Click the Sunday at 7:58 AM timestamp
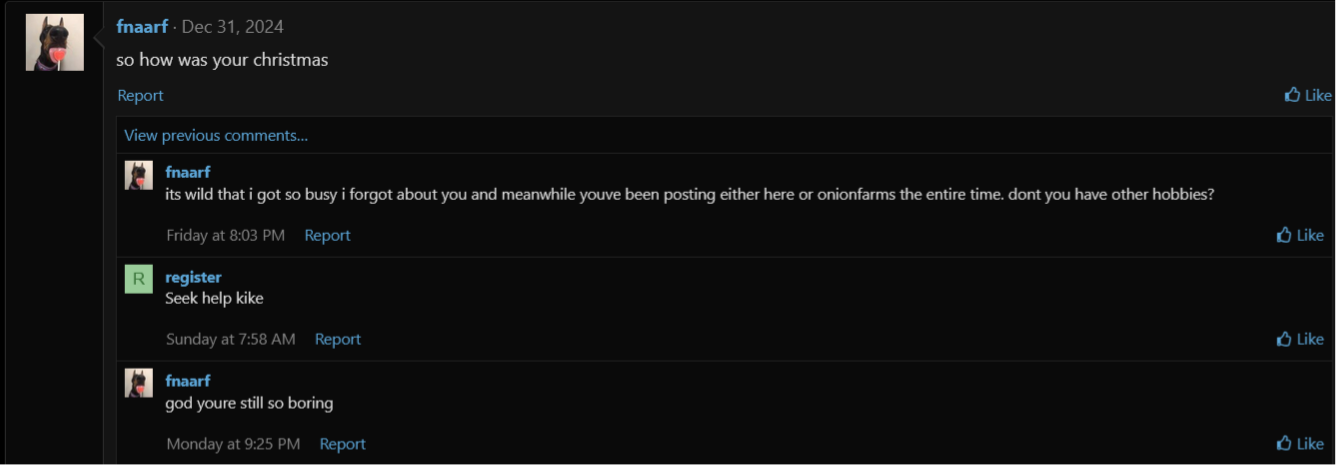 [x=230, y=339]
